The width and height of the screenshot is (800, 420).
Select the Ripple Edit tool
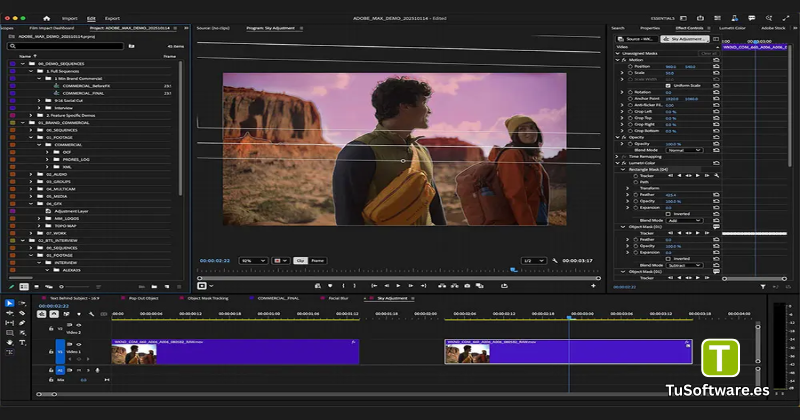click(10, 313)
